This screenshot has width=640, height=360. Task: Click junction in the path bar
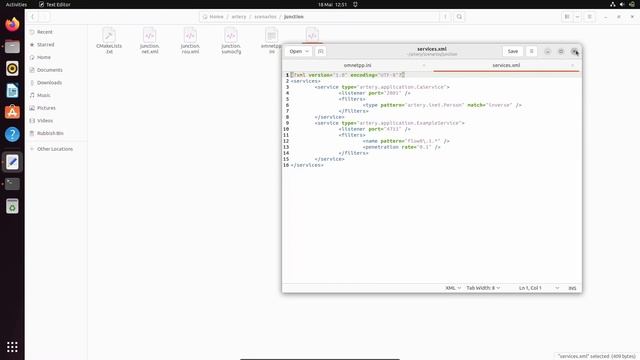(x=294, y=17)
